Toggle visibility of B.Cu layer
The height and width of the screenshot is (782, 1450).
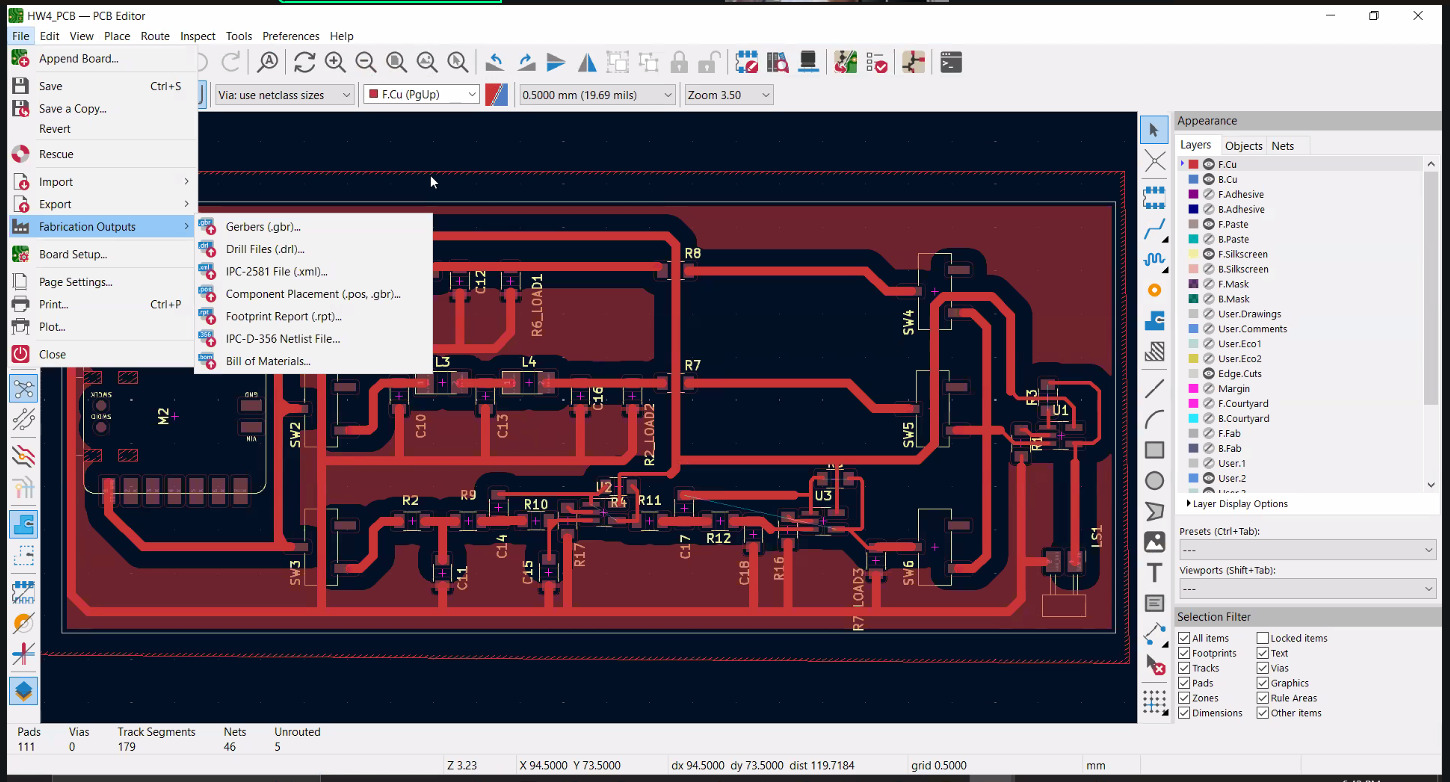click(1208, 180)
